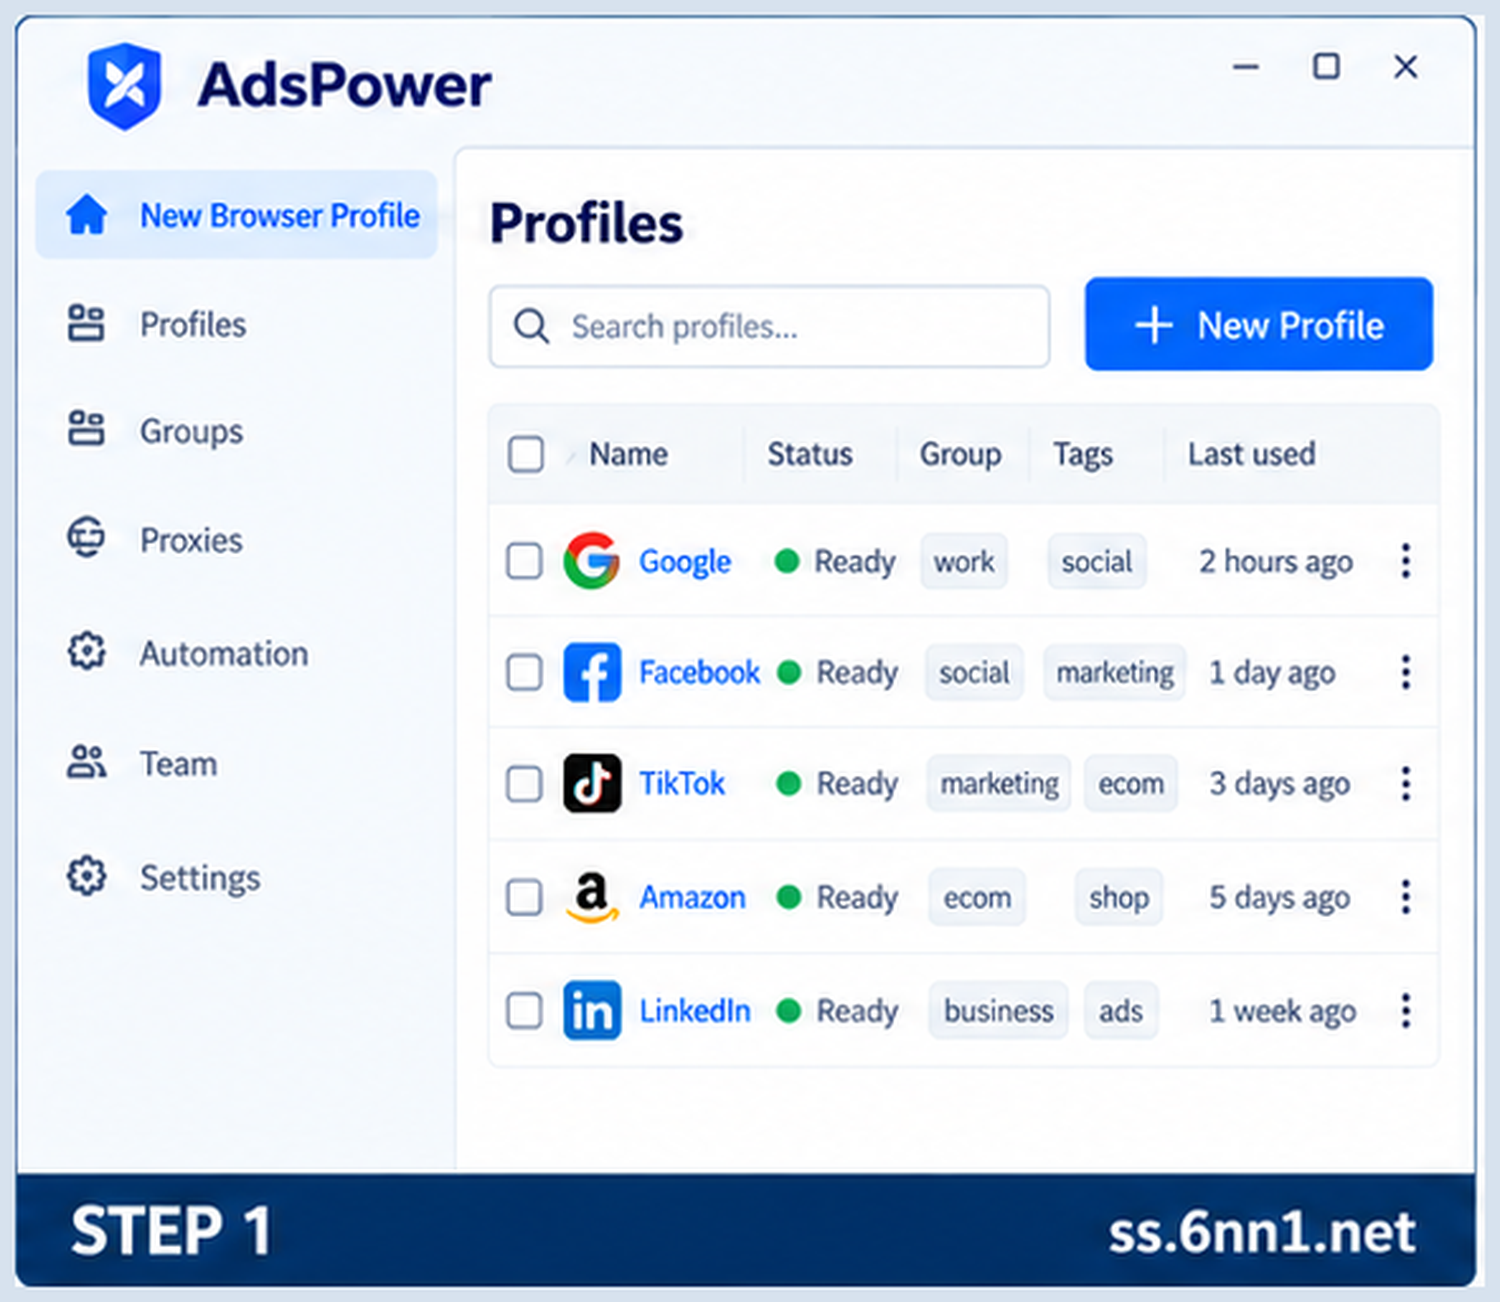
Task: Focus the Search profiles input field
Action: click(770, 326)
